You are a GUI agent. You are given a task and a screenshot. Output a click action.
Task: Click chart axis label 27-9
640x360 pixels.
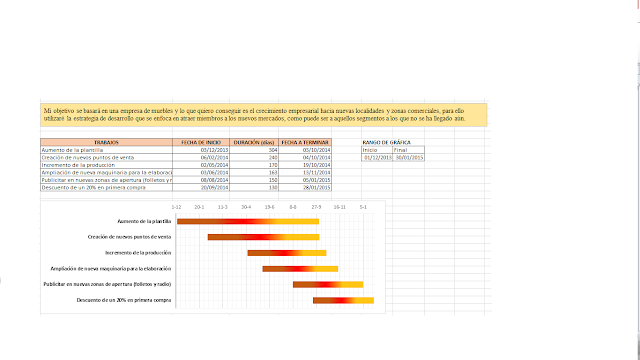tap(316, 207)
